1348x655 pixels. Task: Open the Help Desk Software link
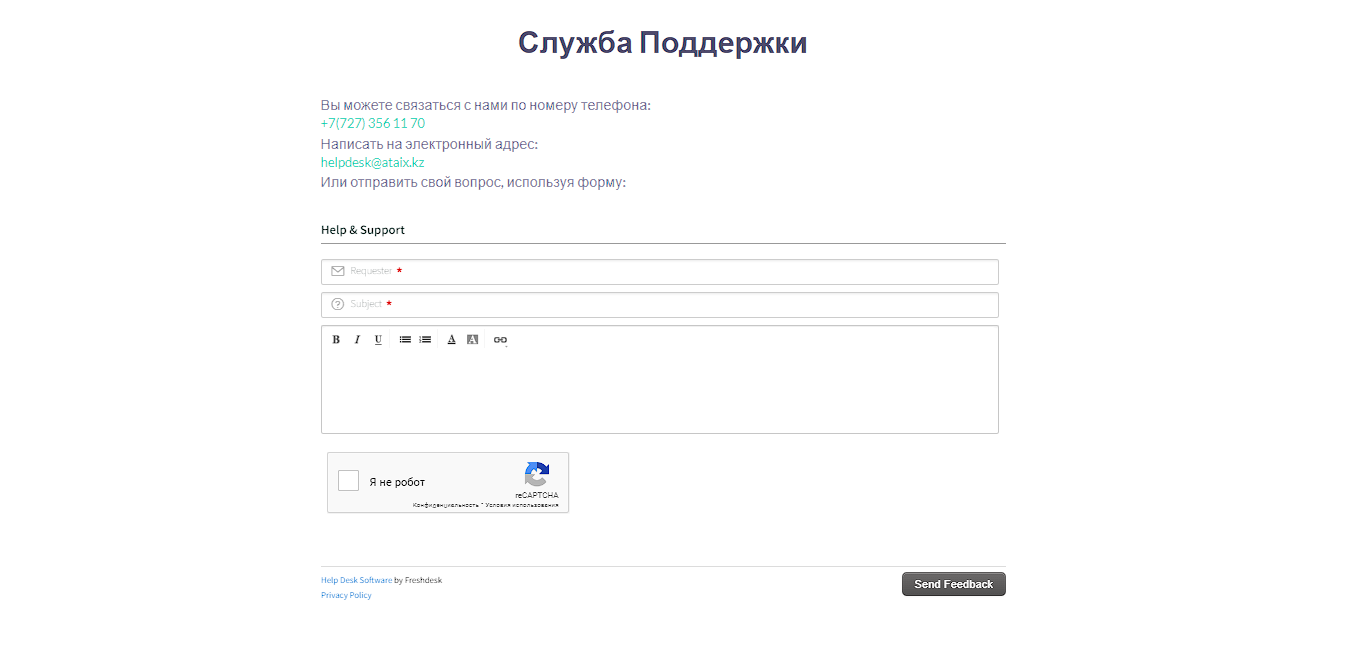pyautogui.click(x=356, y=580)
